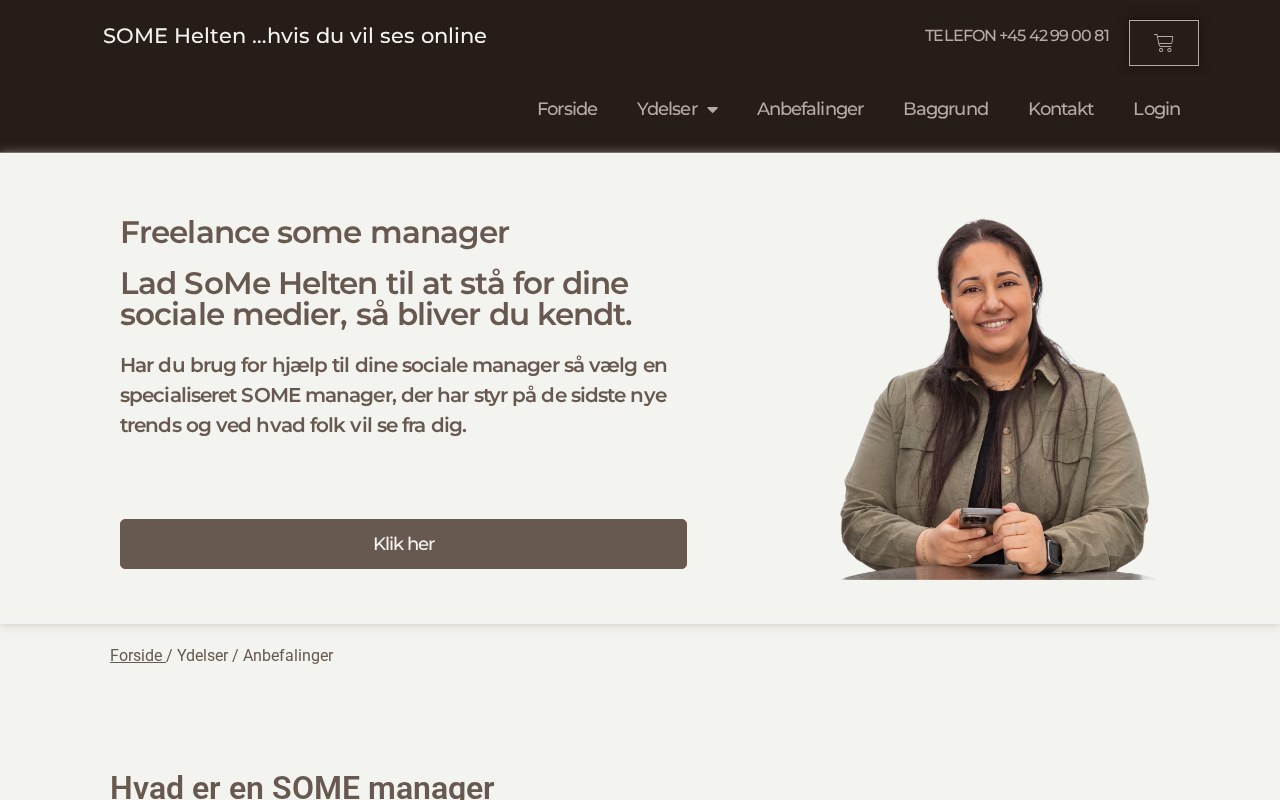1280x800 pixels.
Task: Navigate to the Kontakt page
Action: (x=1060, y=109)
